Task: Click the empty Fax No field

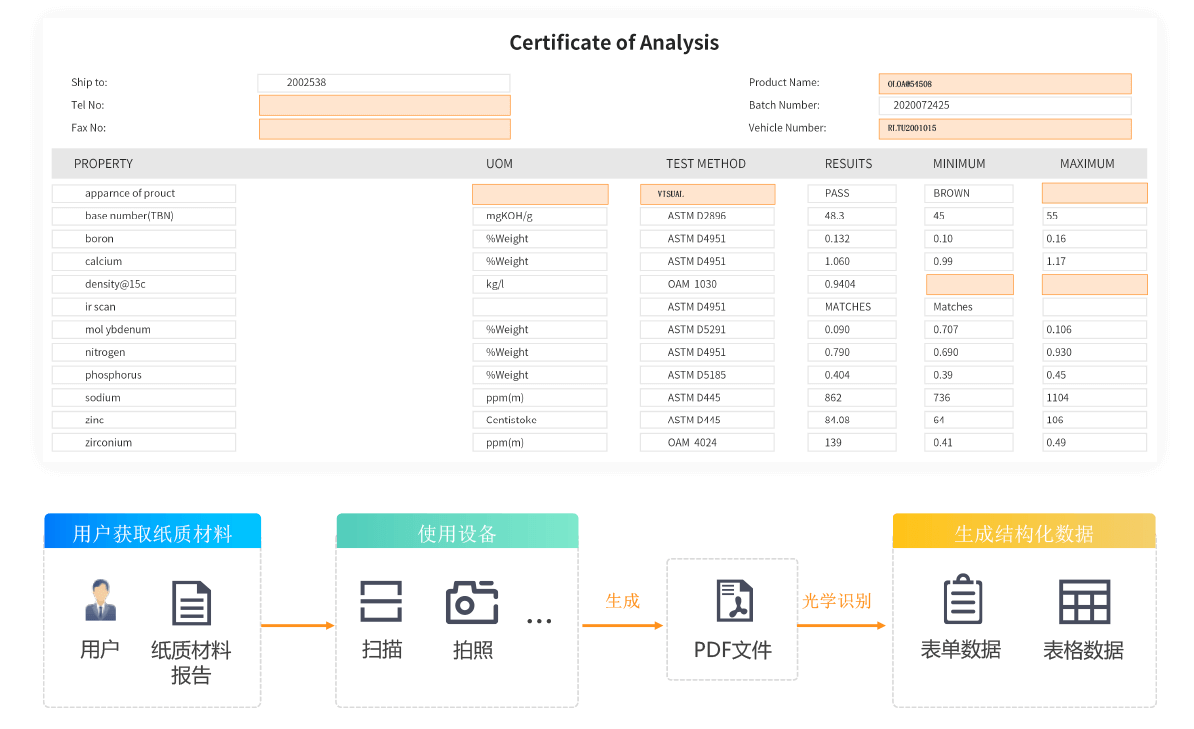Action: pos(384,129)
